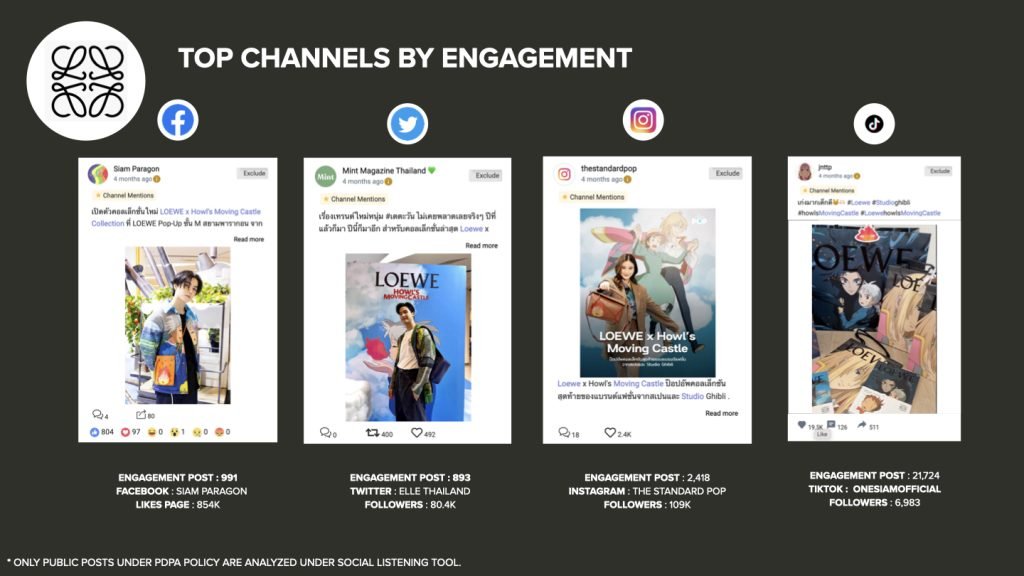Image resolution: width=1024 pixels, height=576 pixels.
Task: Open Studio link in thestandardpop caption
Action: [692, 396]
